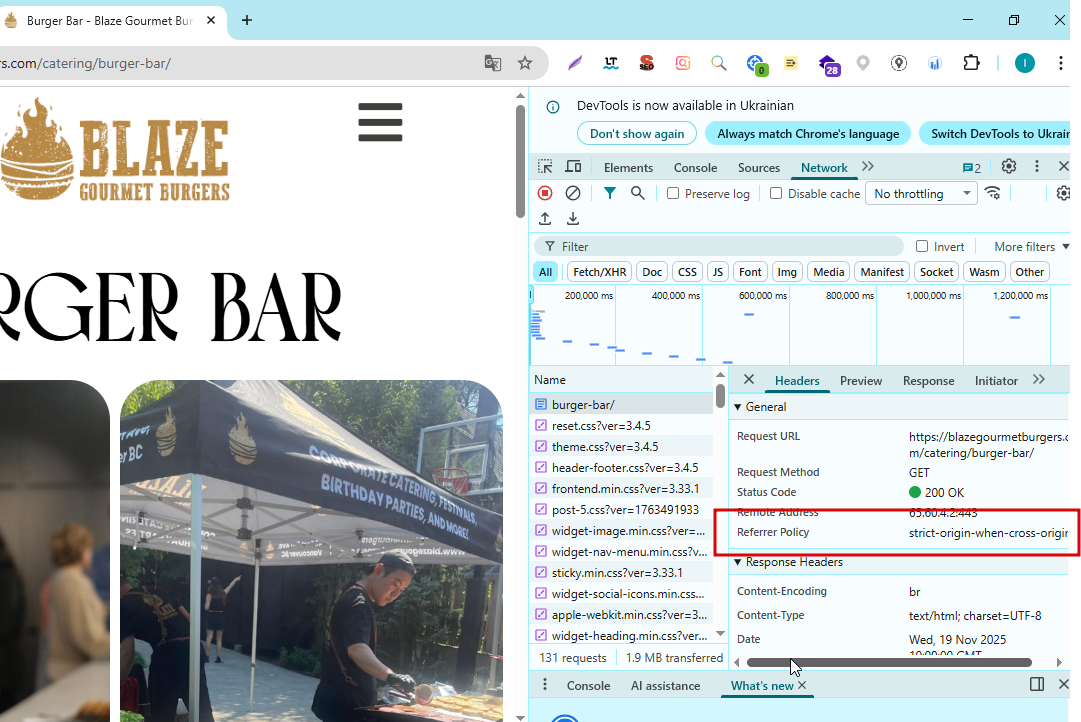Toggle the drawer dock layout icon
The image size is (1081, 722).
point(1036,684)
